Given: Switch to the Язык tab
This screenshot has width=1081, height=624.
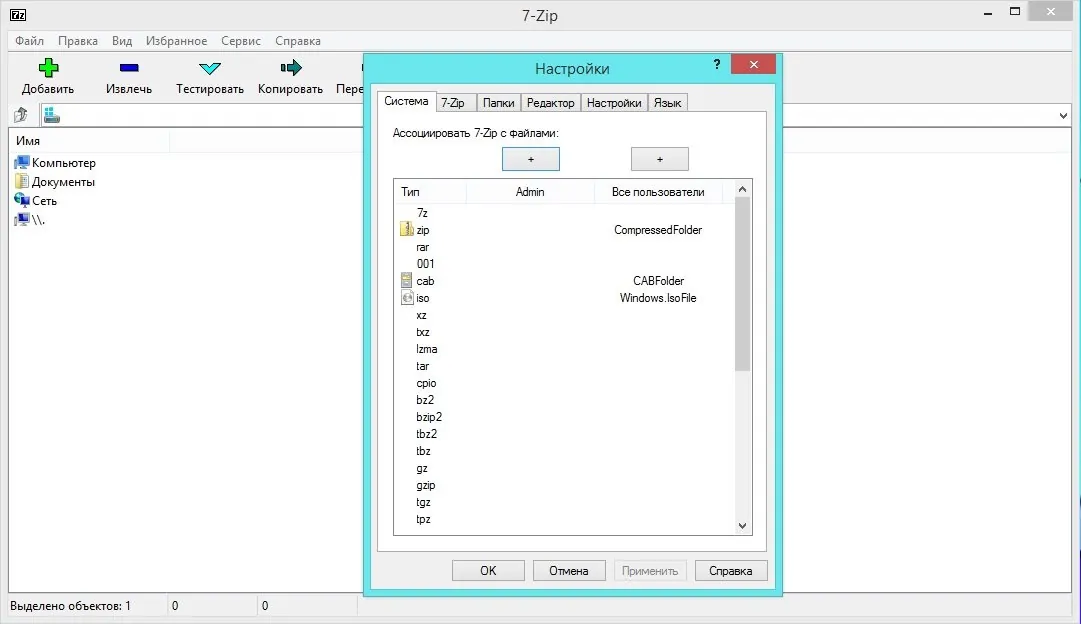Looking at the screenshot, I should click(667, 103).
